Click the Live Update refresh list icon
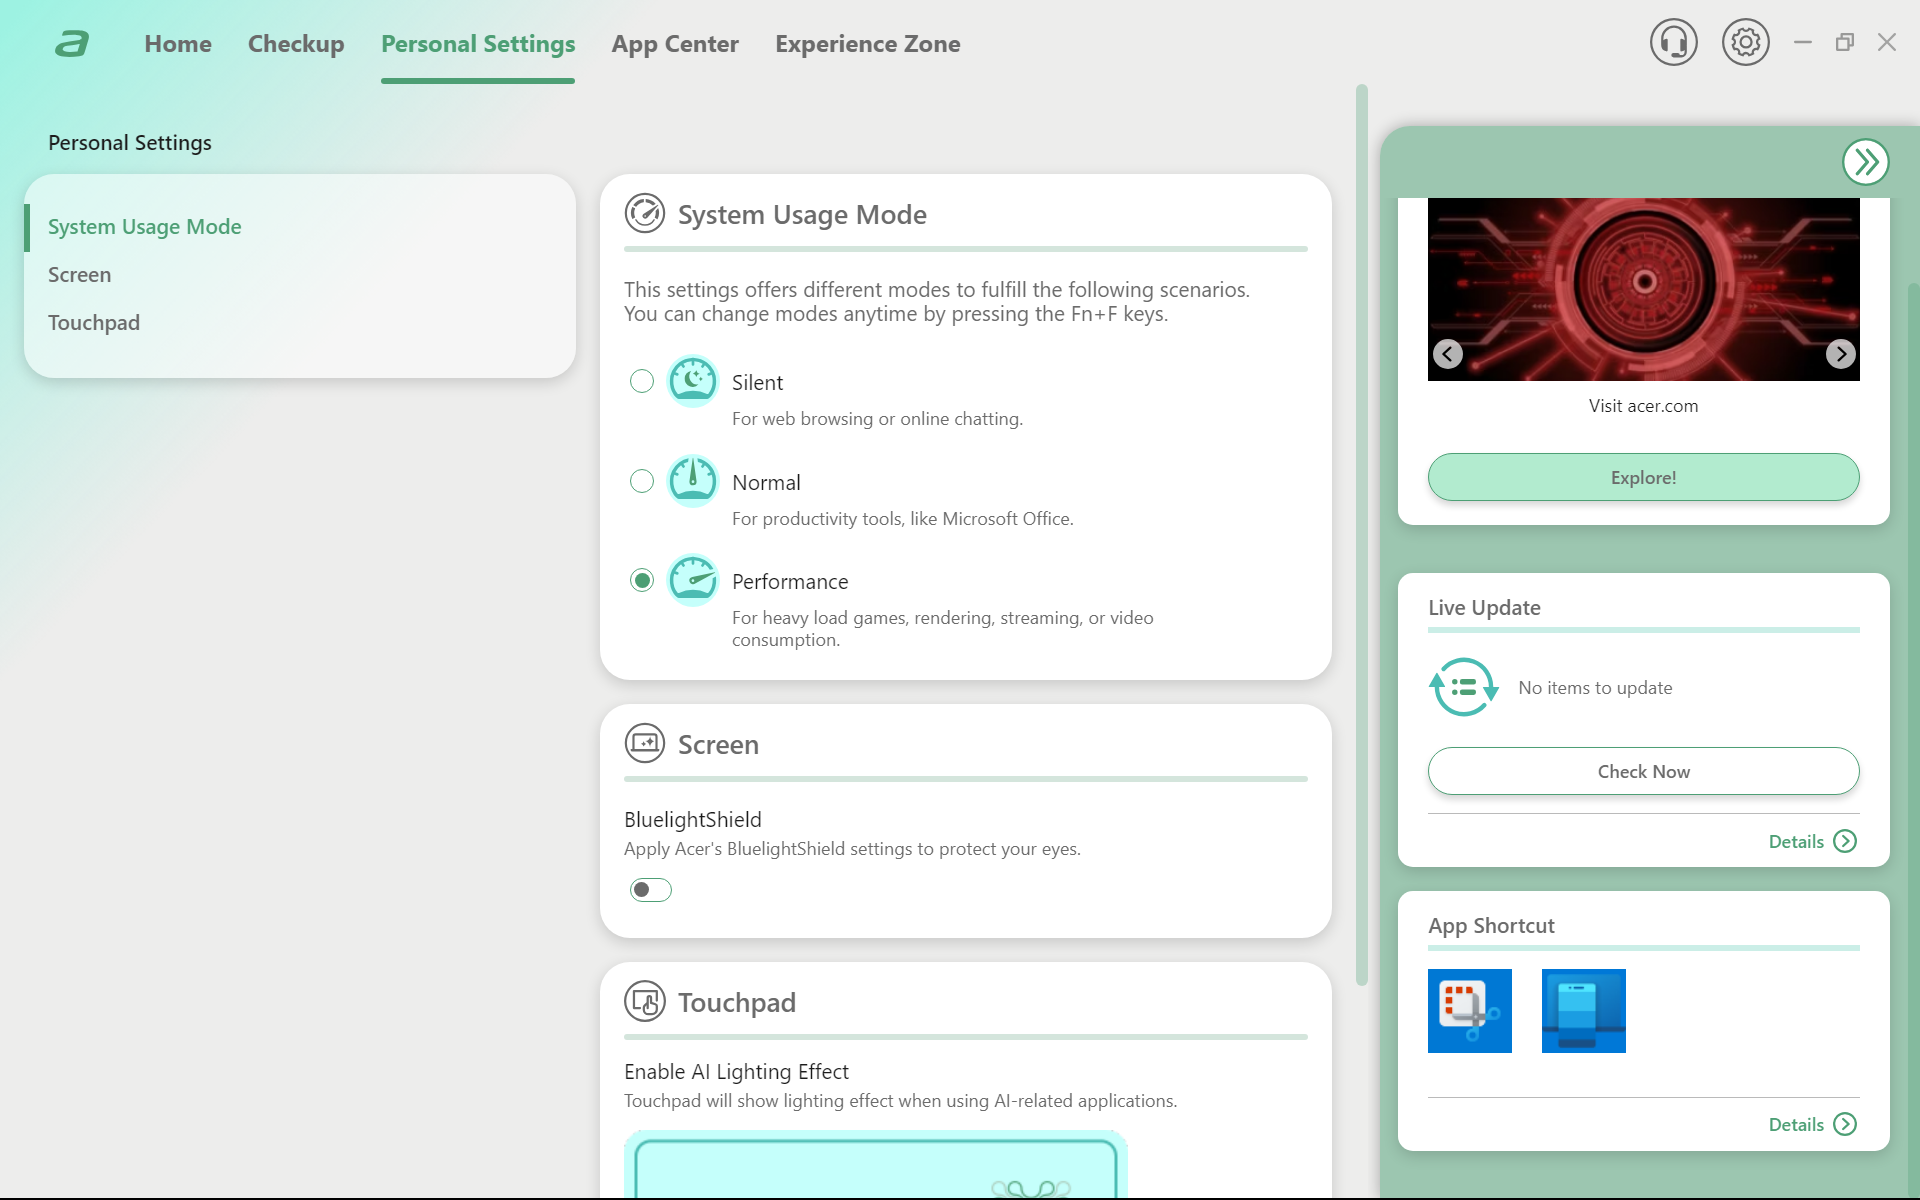This screenshot has width=1920, height=1200. tap(1463, 687)
